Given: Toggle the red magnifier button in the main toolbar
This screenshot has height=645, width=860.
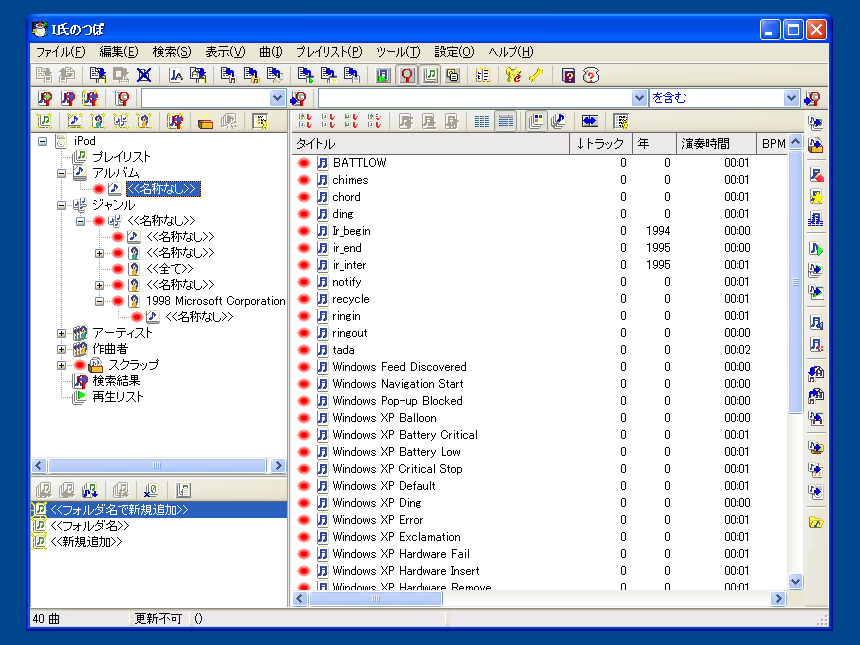Looking at the screenshot, I should point(407,75).
